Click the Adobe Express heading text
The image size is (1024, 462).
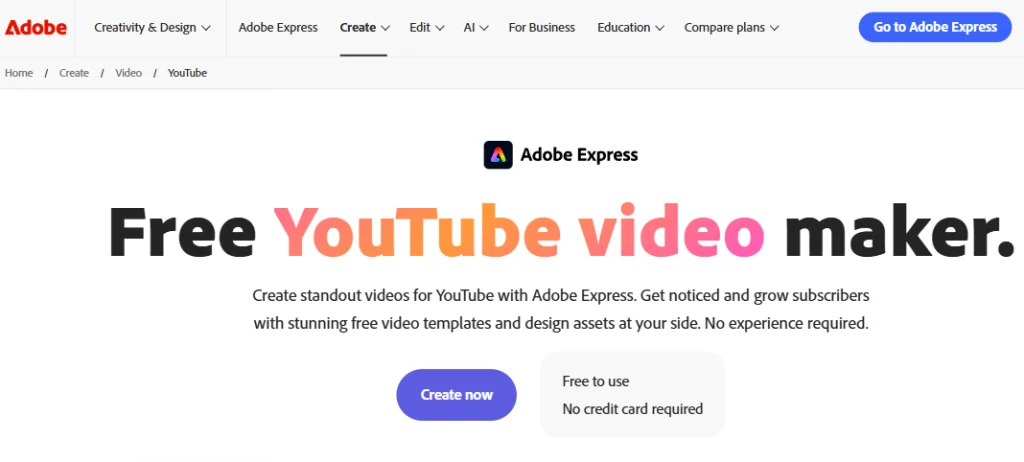(579, 155)
